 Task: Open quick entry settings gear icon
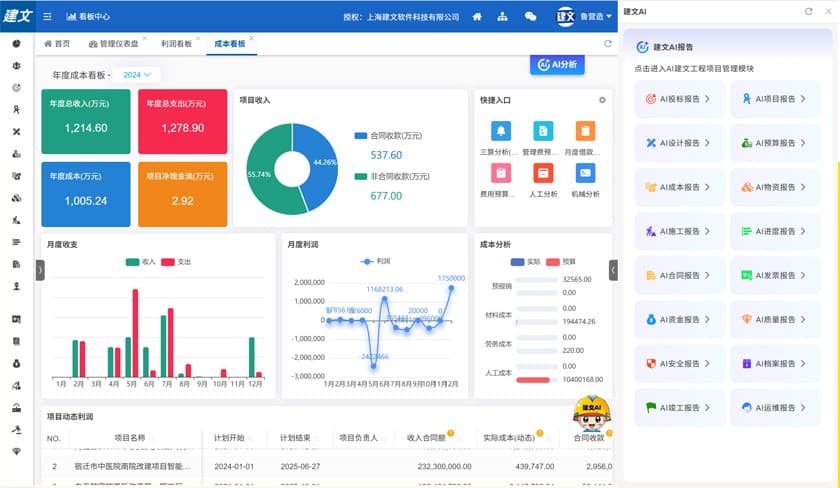tap(602, 100)
